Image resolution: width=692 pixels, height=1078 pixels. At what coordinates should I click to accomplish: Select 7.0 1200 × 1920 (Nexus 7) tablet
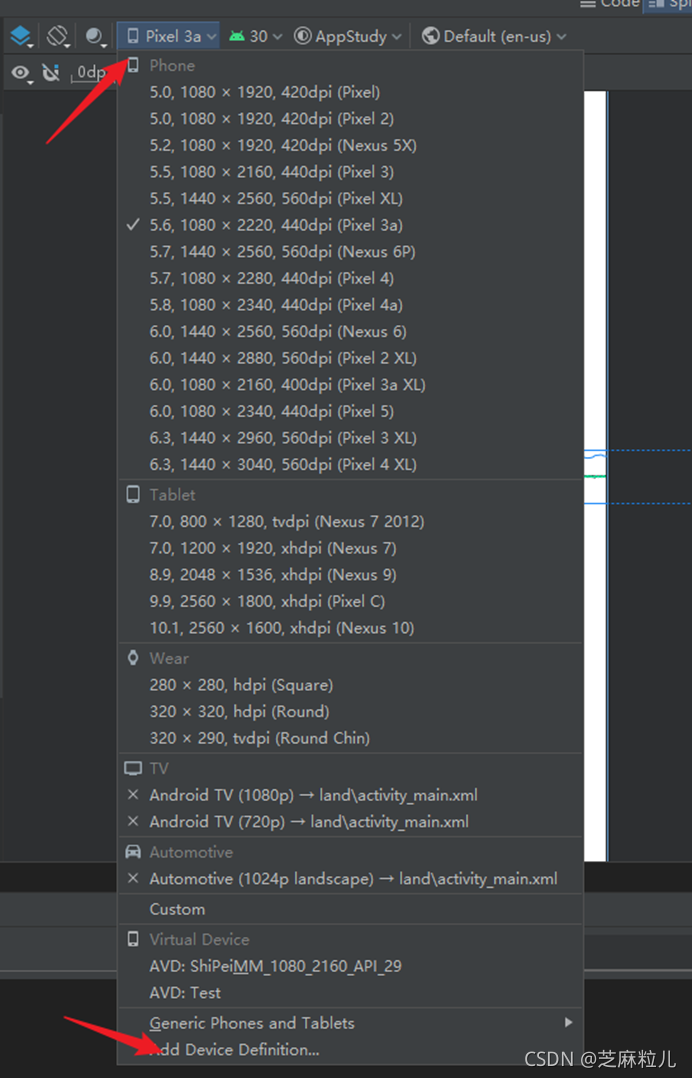(x=350, y=549)
